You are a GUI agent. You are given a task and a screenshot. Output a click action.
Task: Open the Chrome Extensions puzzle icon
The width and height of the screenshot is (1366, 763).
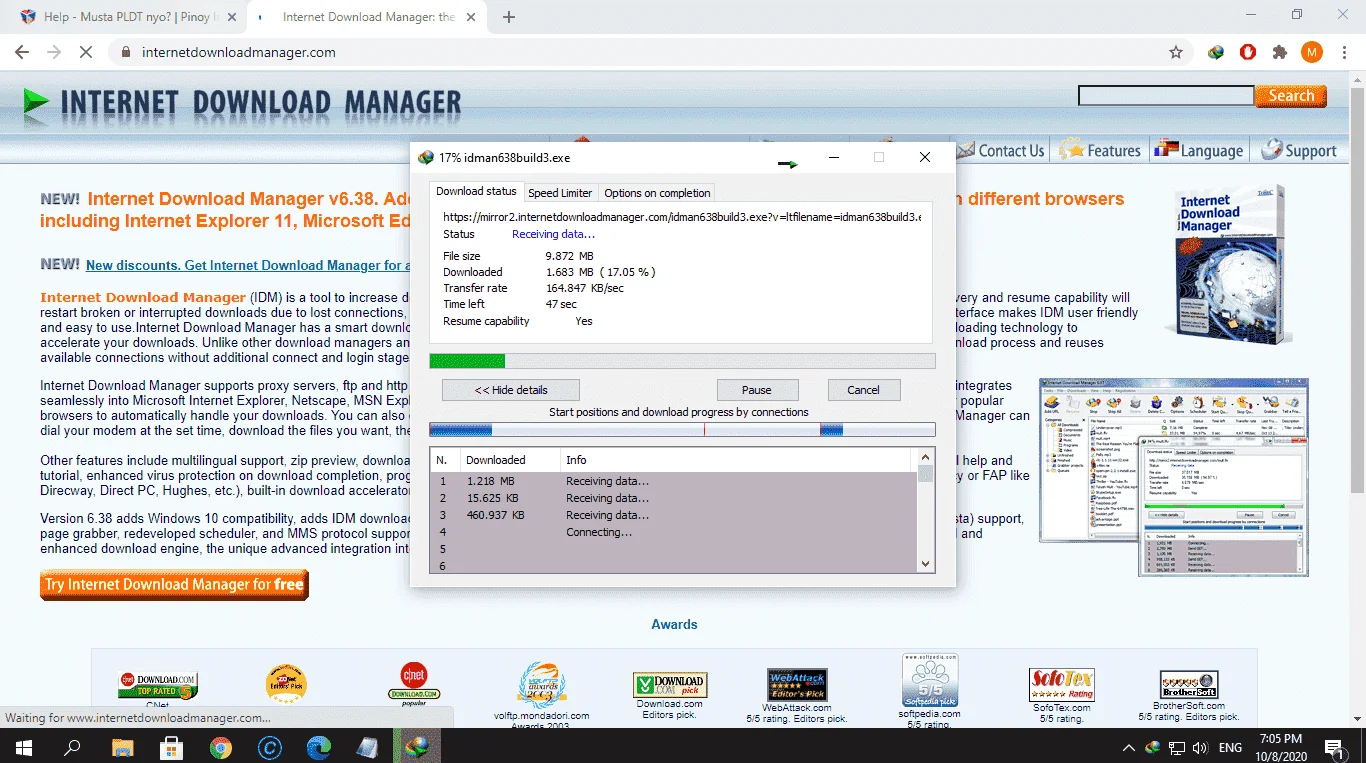1279,52
